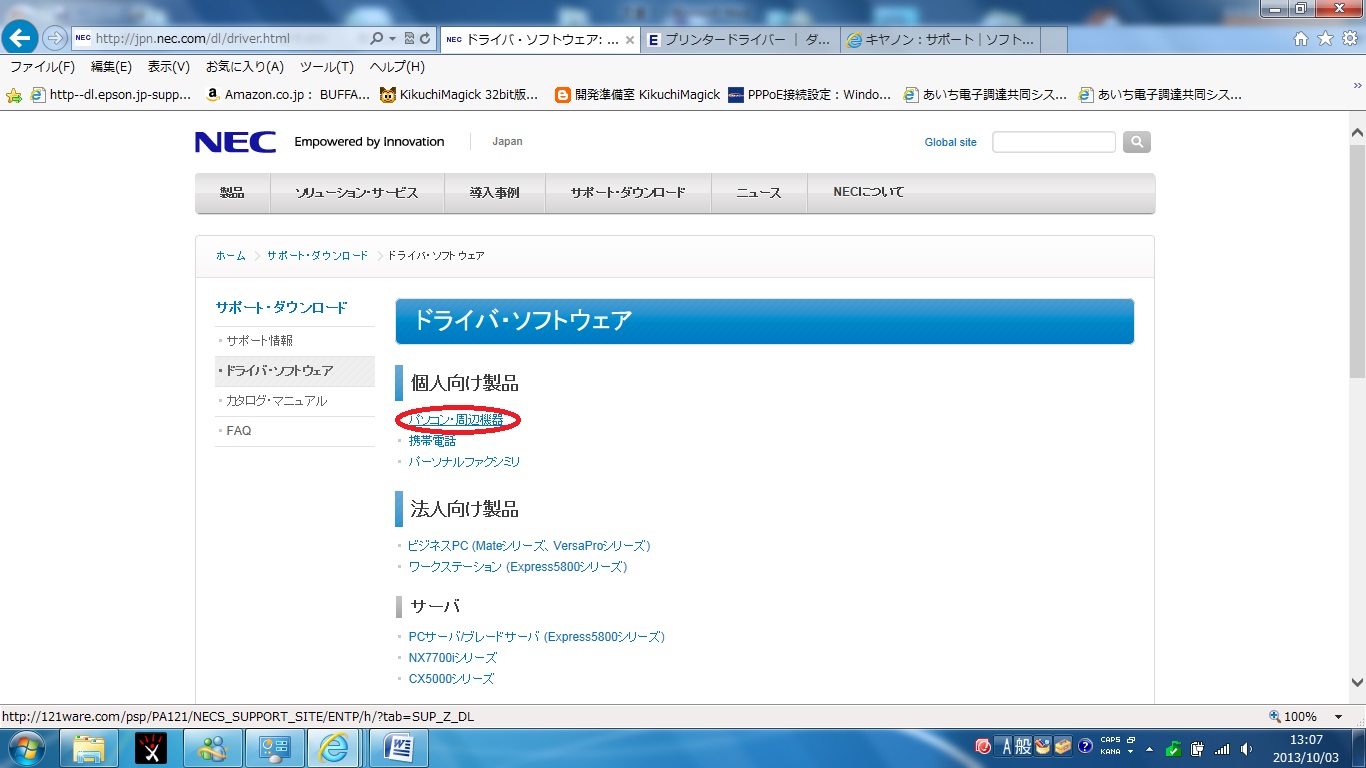The height and width of the screenshot is (768, 1366).
Task: Open the サポート・ダウンロード navigation item
Action: pos(628,192)
